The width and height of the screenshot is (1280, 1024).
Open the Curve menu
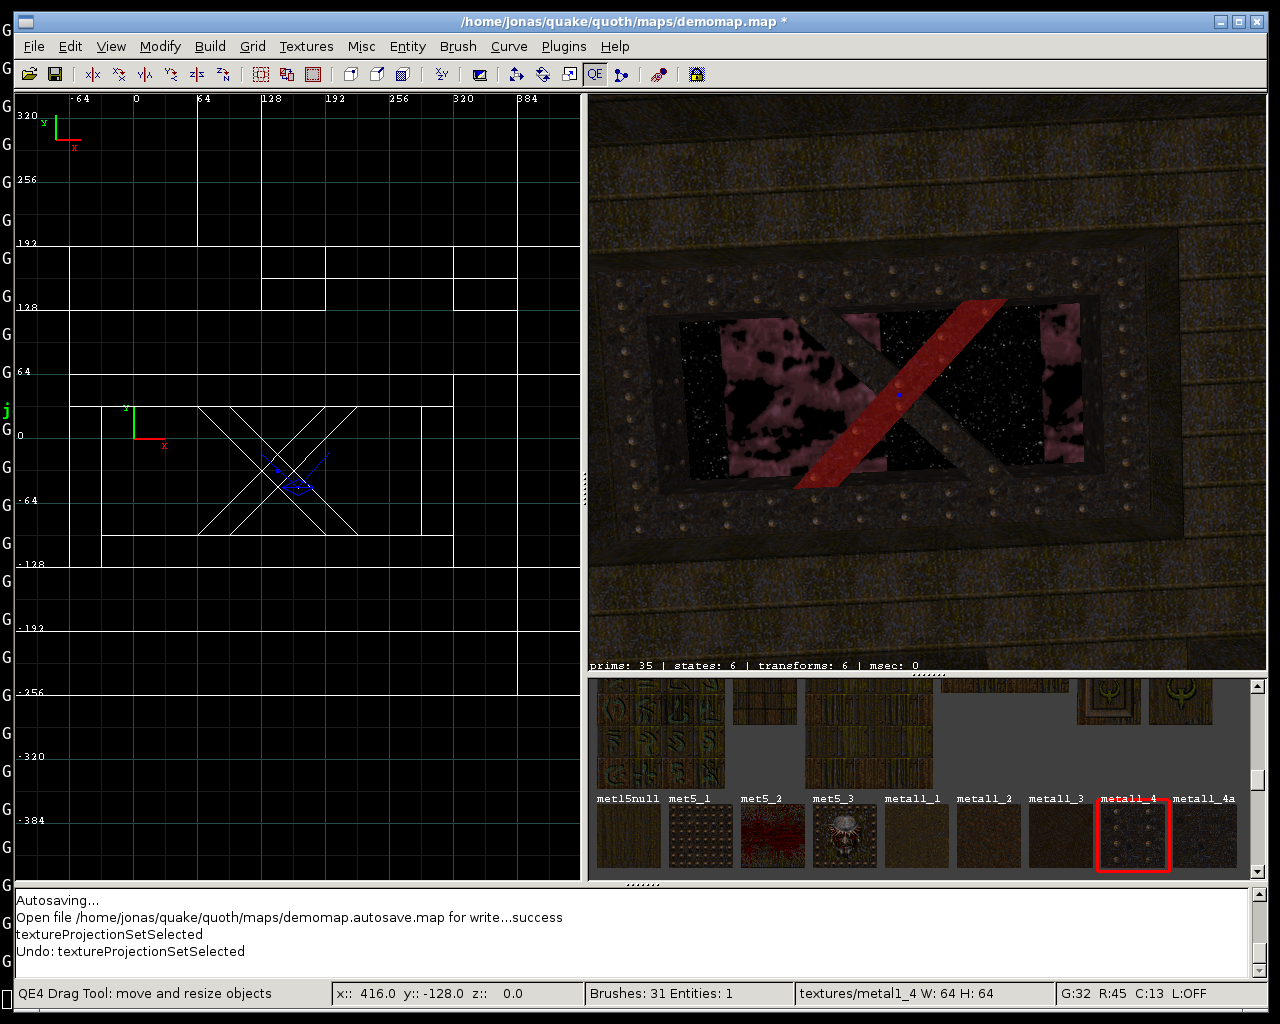click(509, 47)
